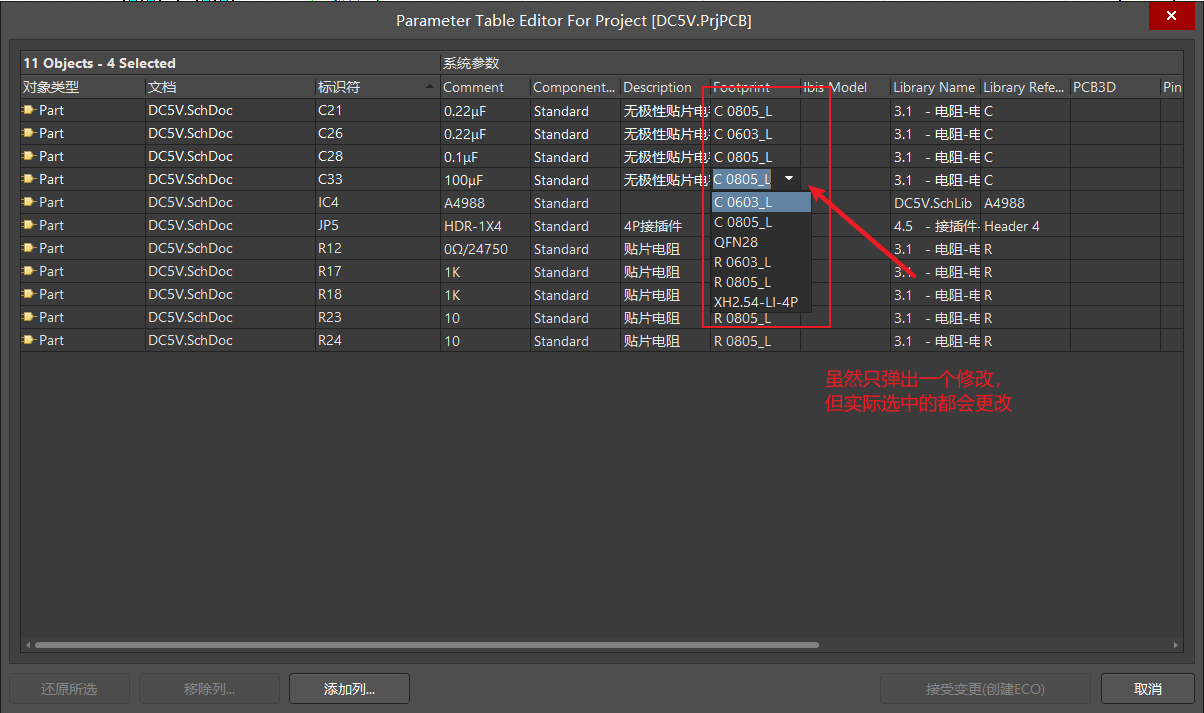1204x713 pixels.
Task: Click the Ibis Model column header
Action: [845, 87]
